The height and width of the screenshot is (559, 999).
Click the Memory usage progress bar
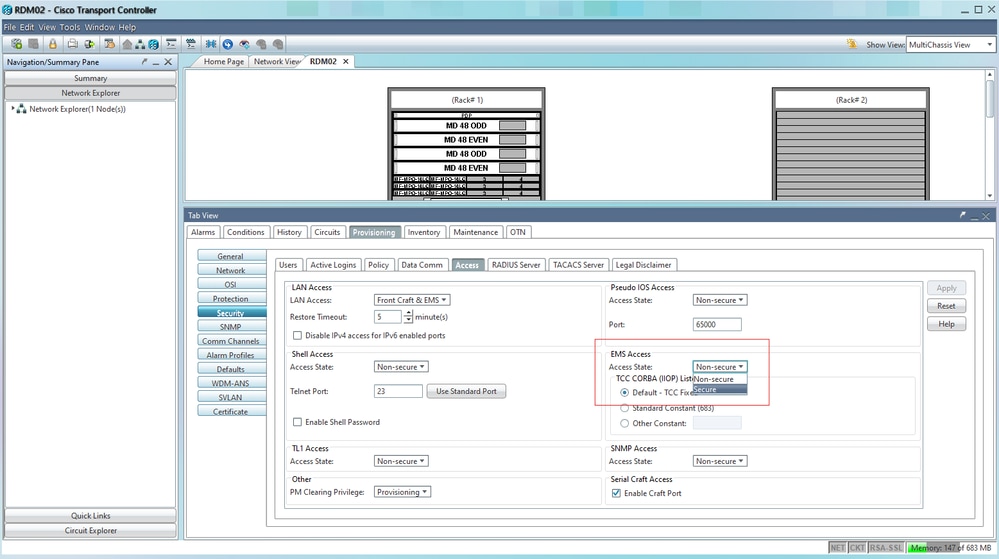(x=950, y=548)
